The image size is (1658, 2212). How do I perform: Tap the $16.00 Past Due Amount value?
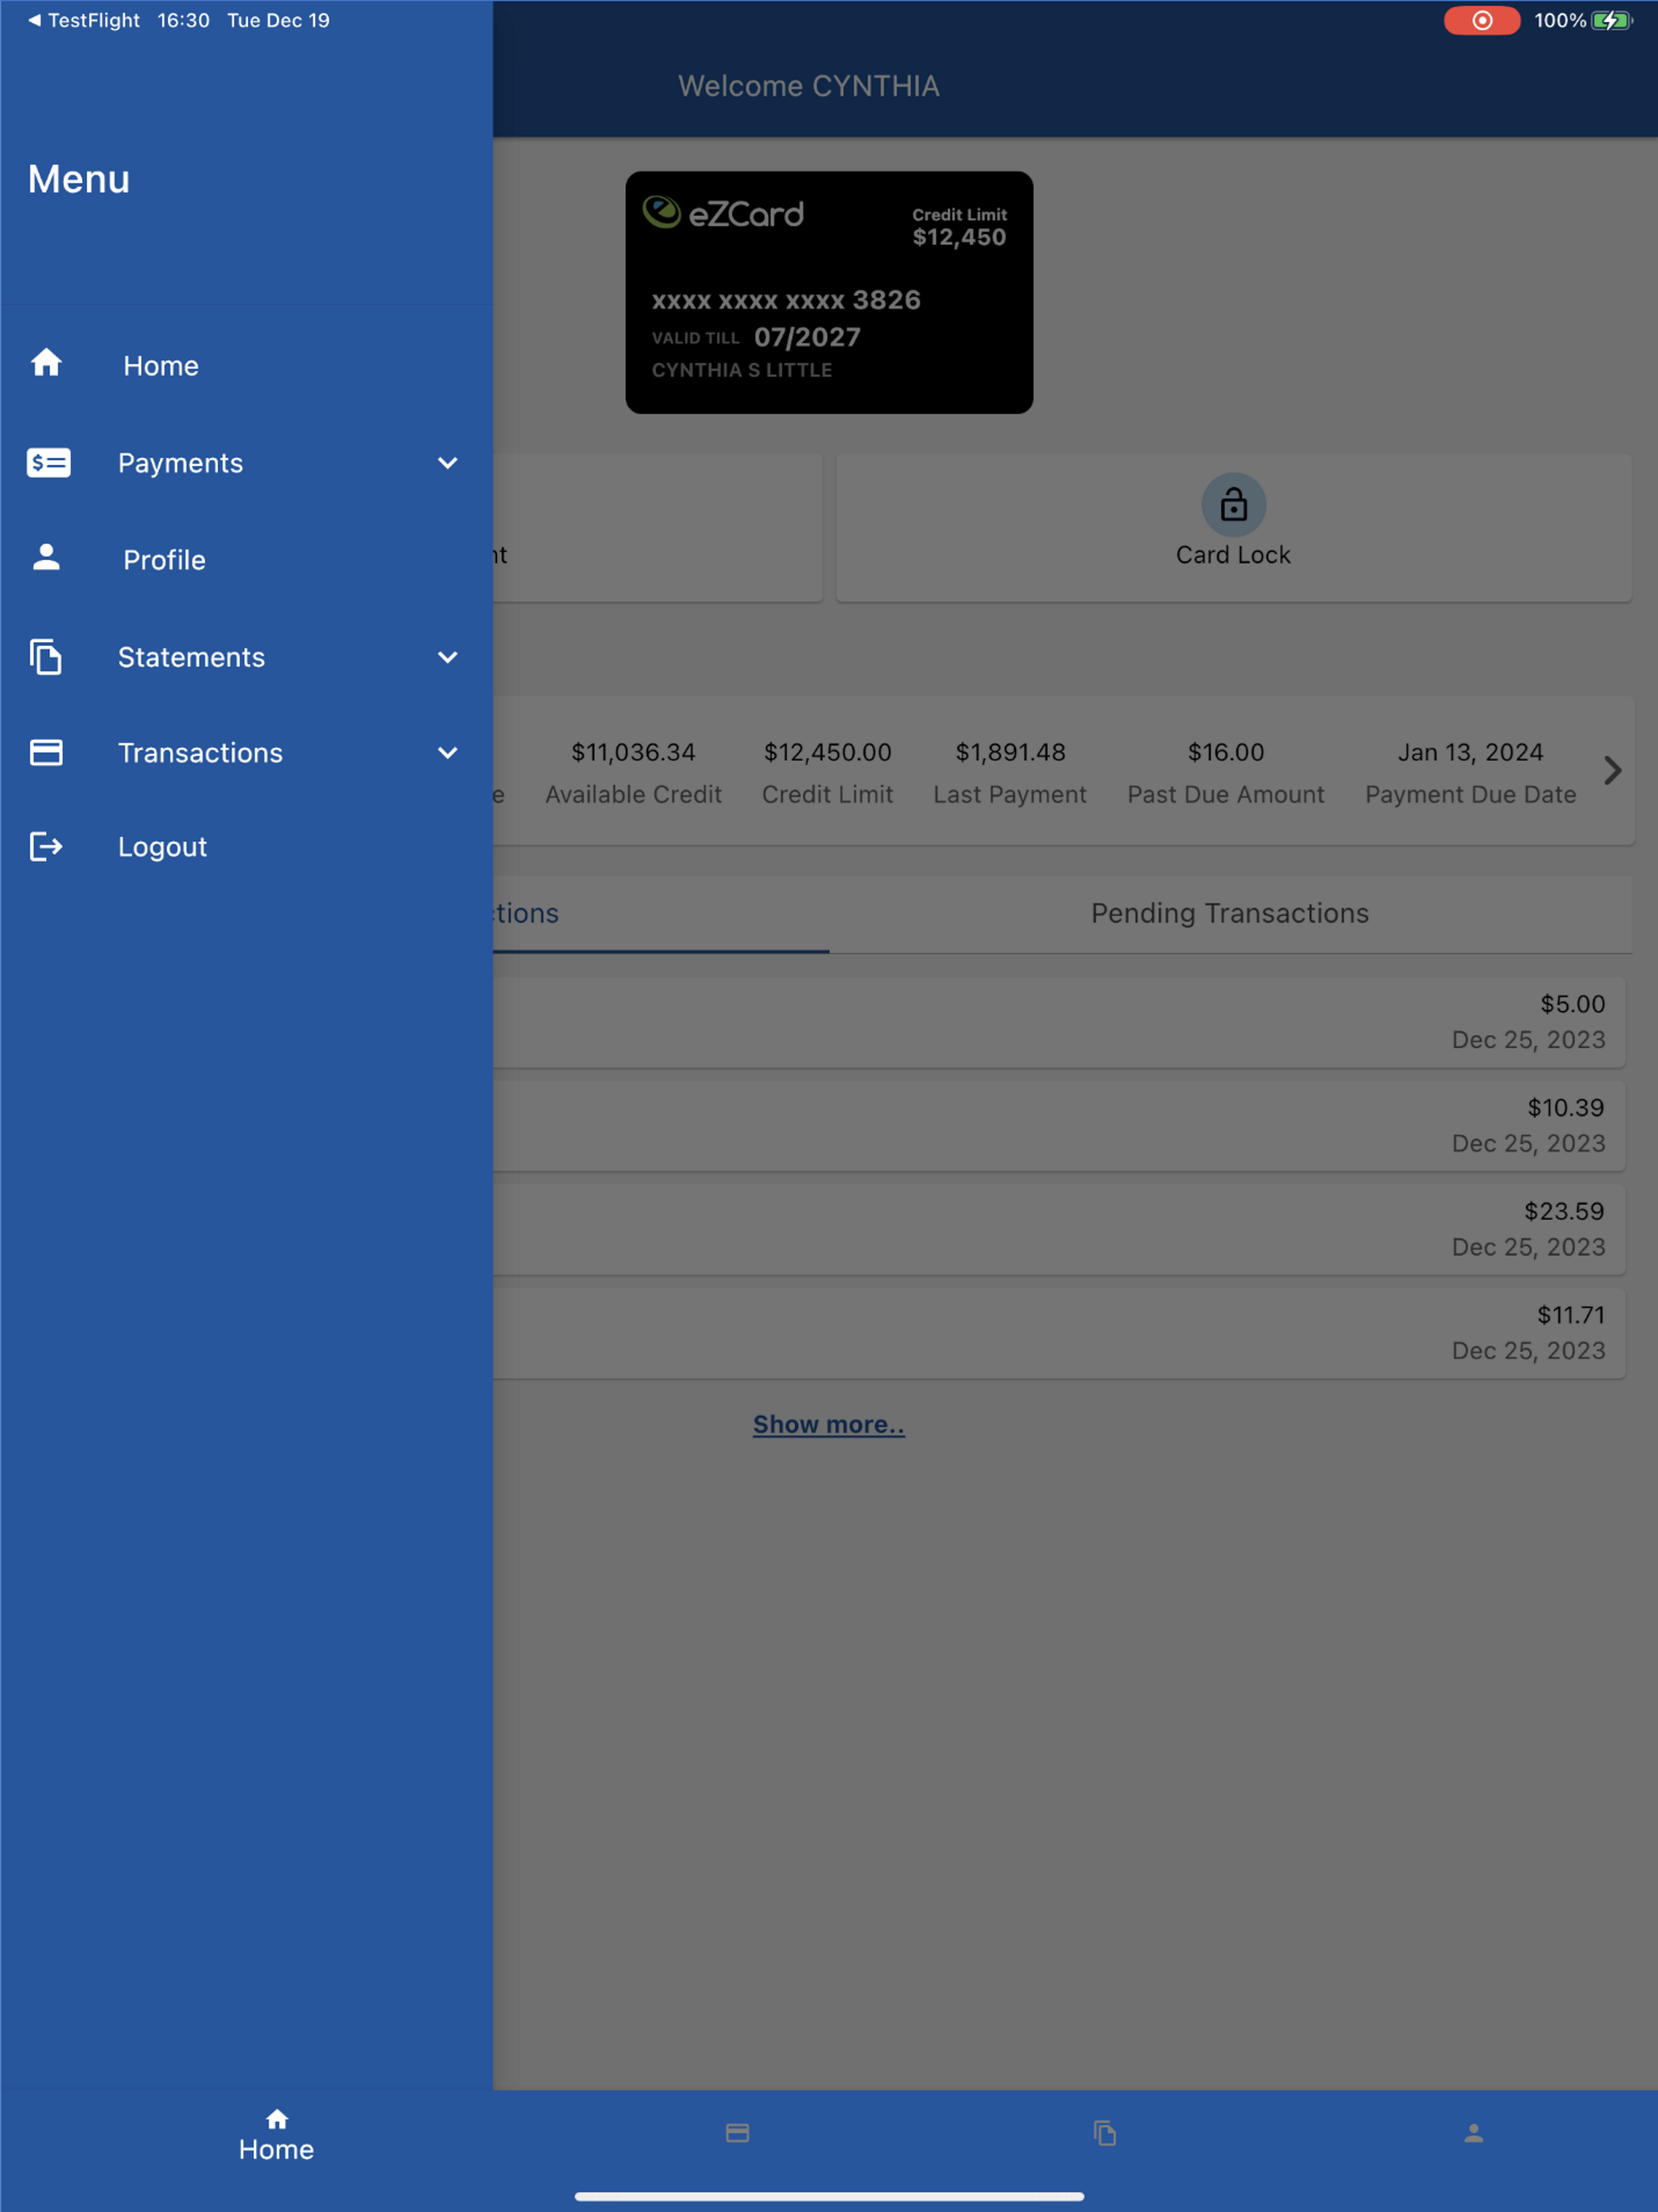point(1226,752)
